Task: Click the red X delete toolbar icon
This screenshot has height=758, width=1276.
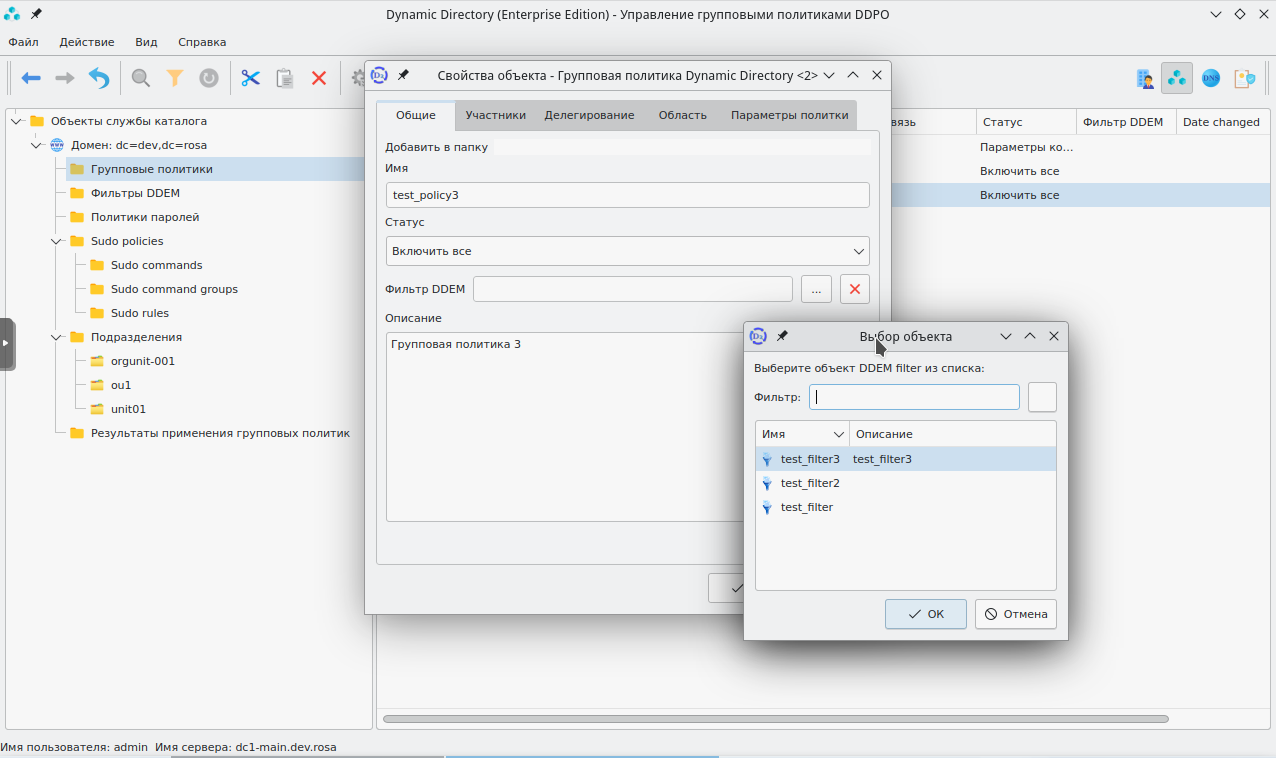Action: pos(319,78)
